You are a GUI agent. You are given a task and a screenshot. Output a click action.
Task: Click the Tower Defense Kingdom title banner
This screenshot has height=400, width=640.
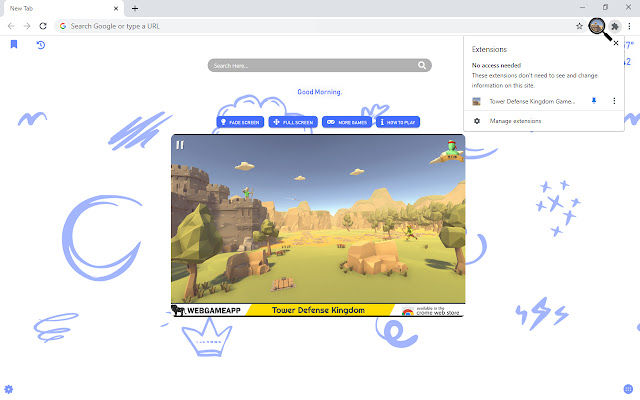tap(318, 310)
